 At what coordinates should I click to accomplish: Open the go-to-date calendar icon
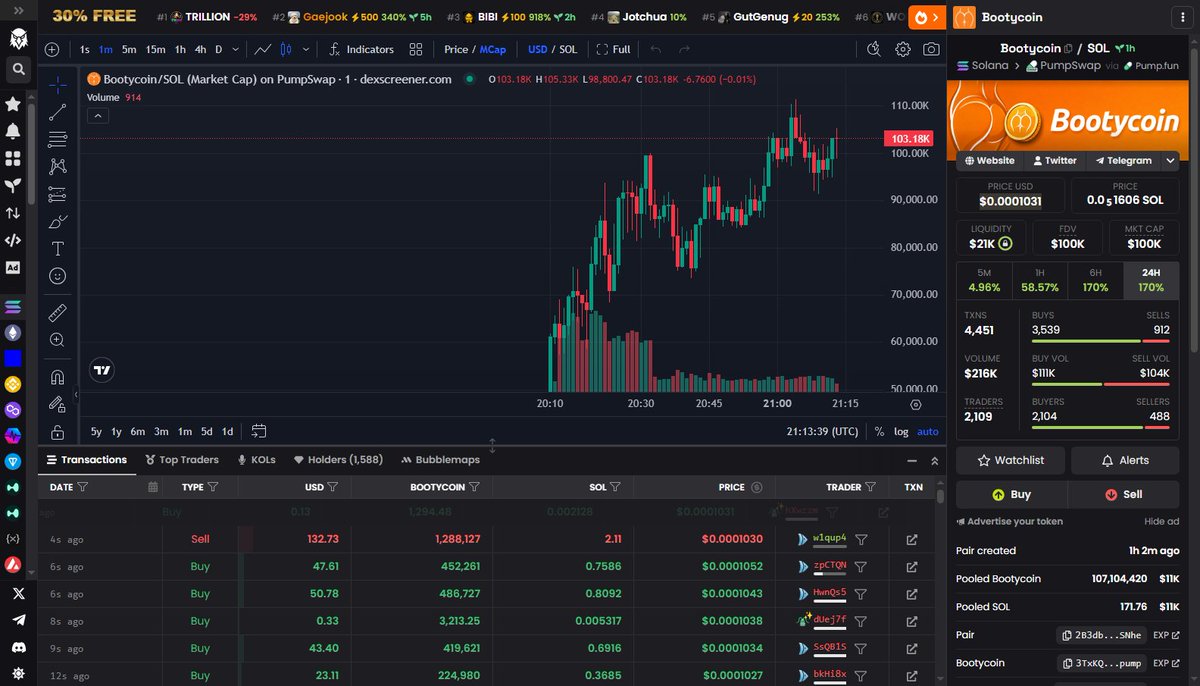[x=259, y=431]
